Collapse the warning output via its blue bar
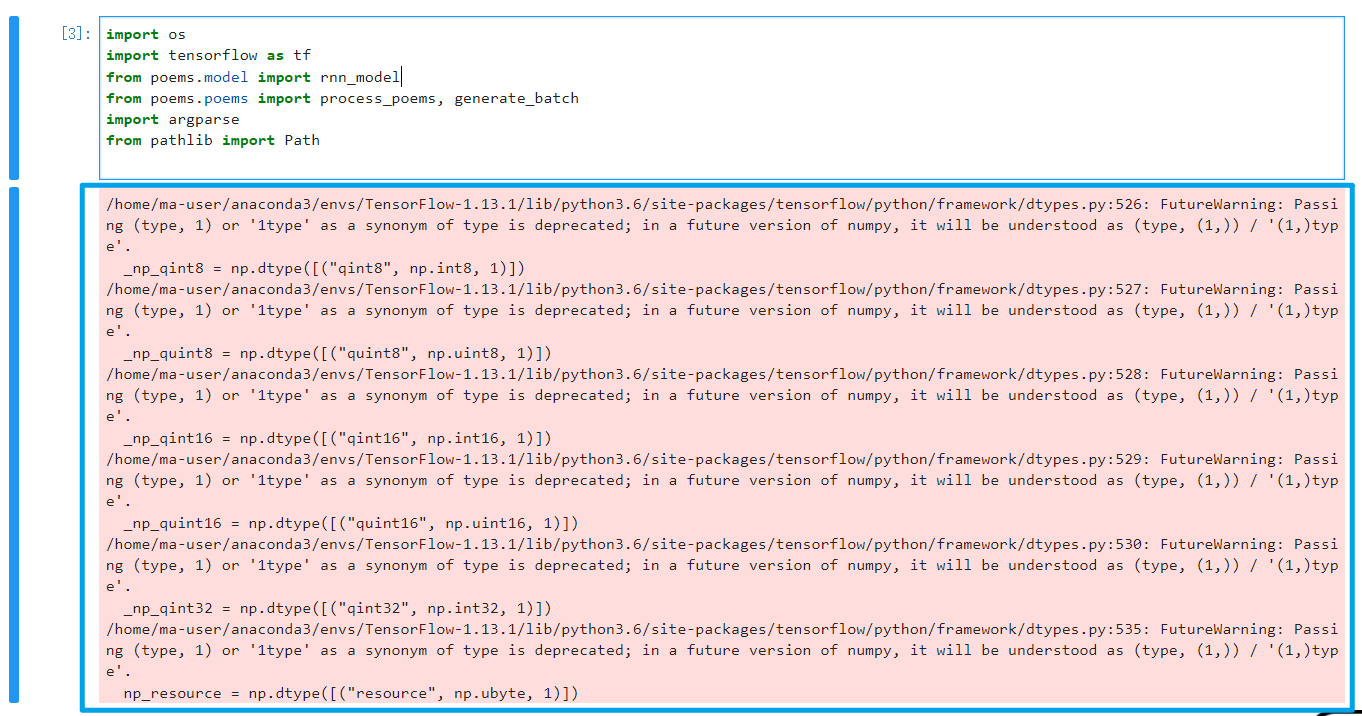This screenshot has width=1362, height=716. [14, 444]
